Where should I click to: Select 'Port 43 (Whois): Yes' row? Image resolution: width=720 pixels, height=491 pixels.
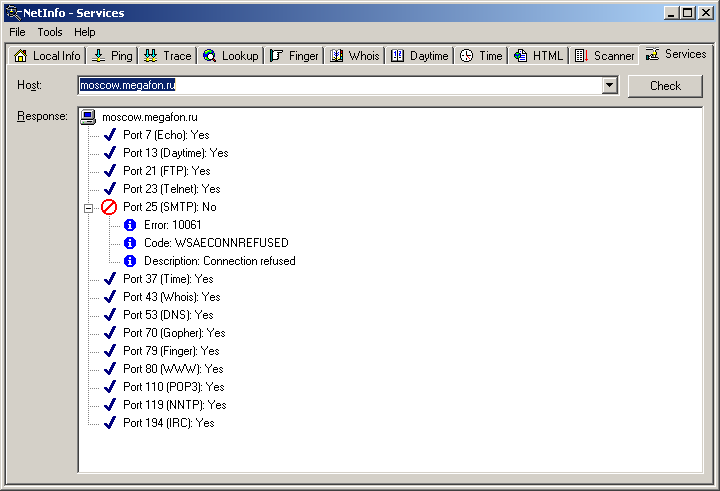[x=172, y=297]
